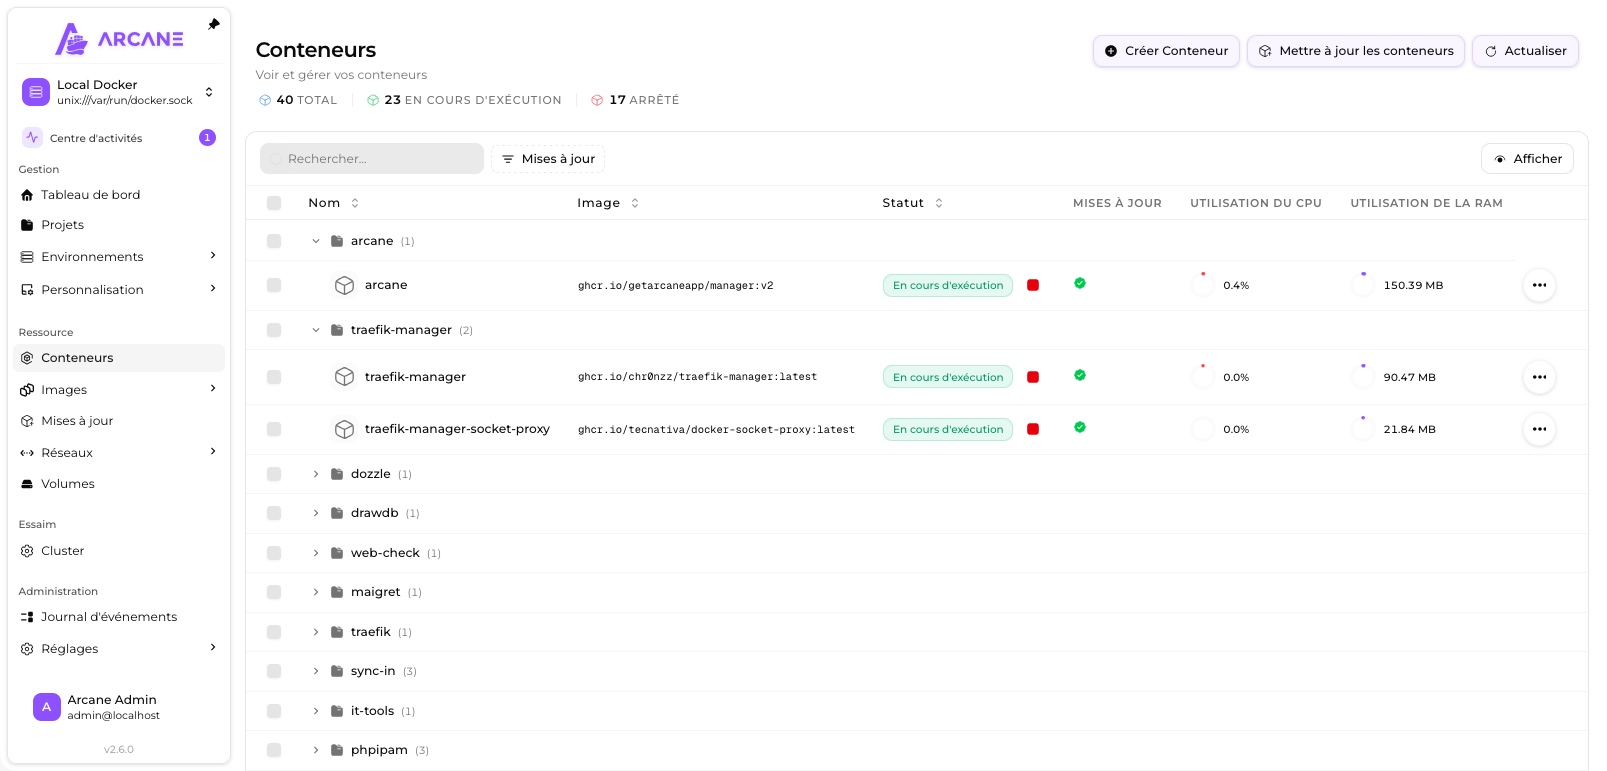Image resolution: width=1607 pixels, height=771 pixels.
Task: Refresh the list with Actualiser
Action: (x=1525, y=51)
